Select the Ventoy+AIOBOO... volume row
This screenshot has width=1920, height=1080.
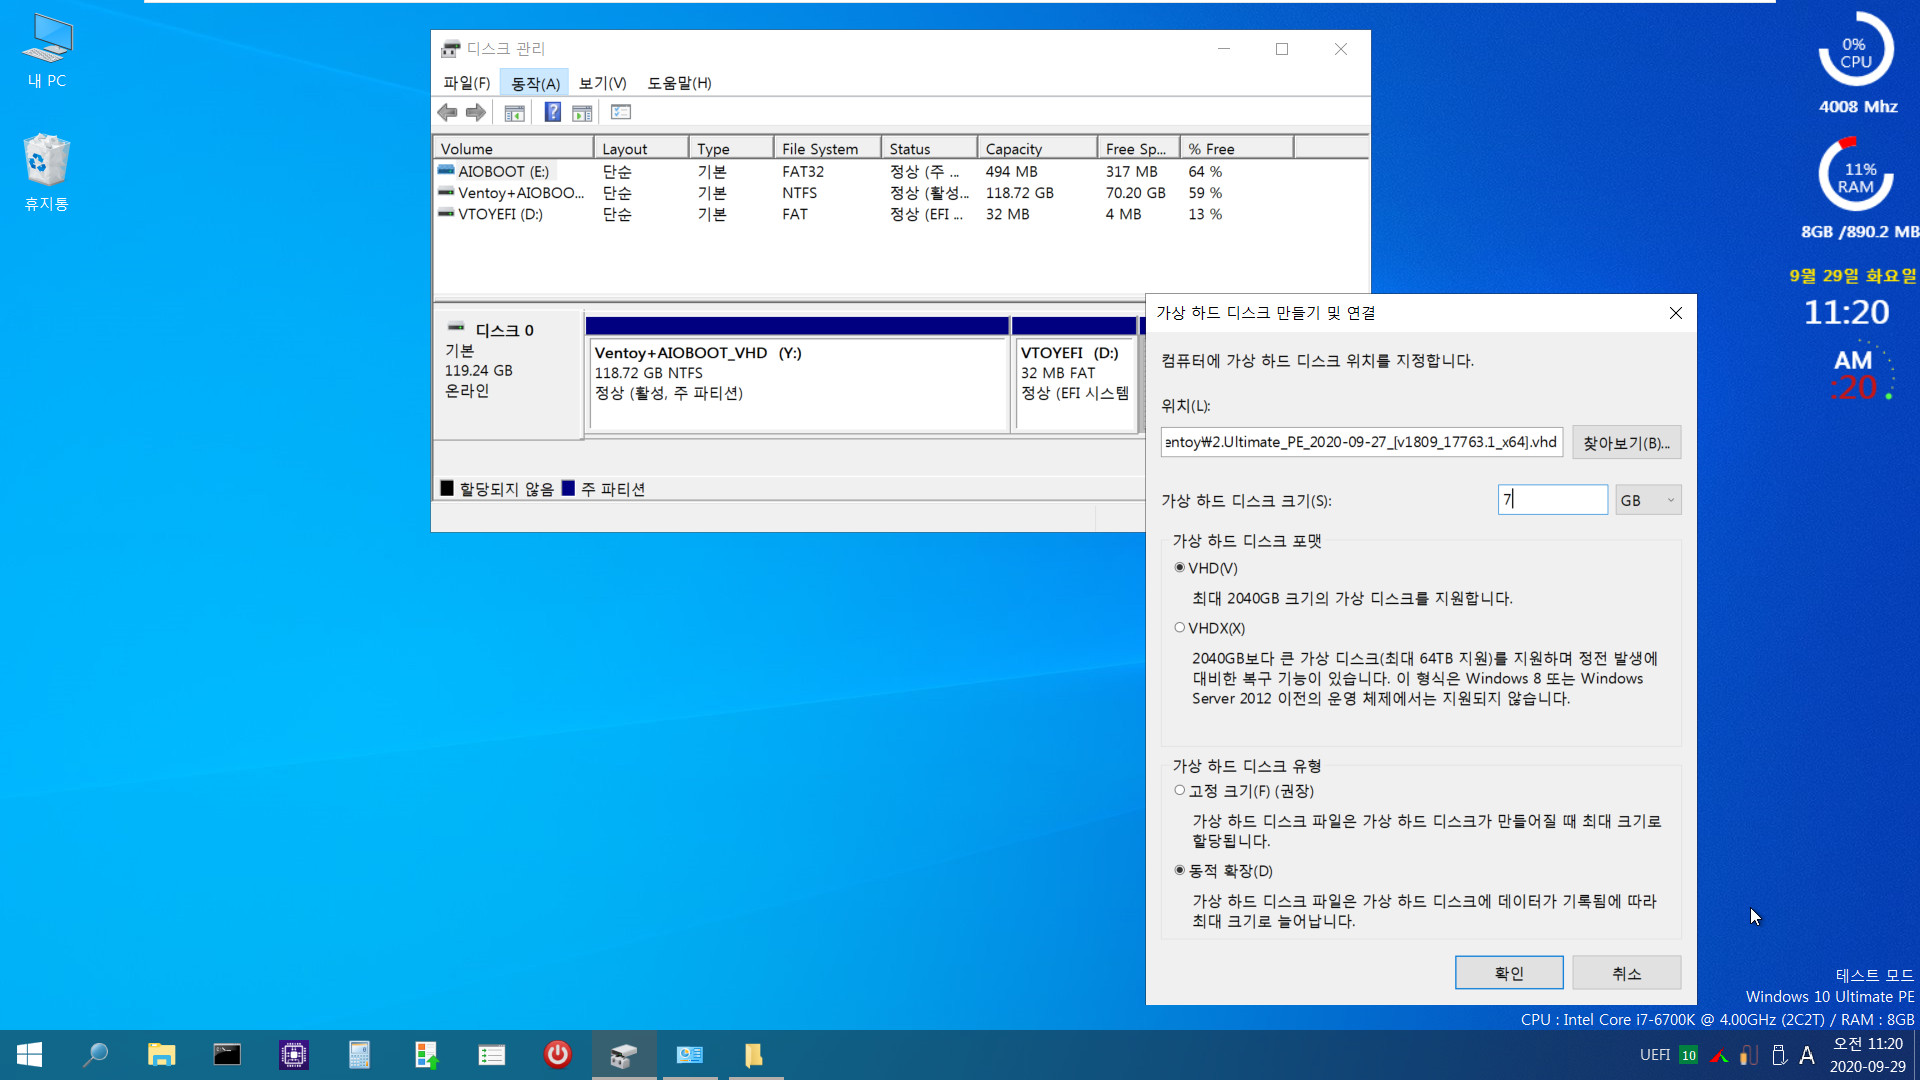pyautogui.click(x=900, y=193)
